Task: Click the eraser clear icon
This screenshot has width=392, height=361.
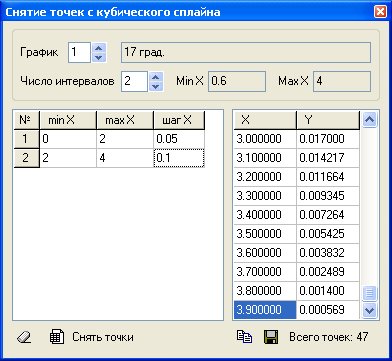Action: (x=24, y=338)
